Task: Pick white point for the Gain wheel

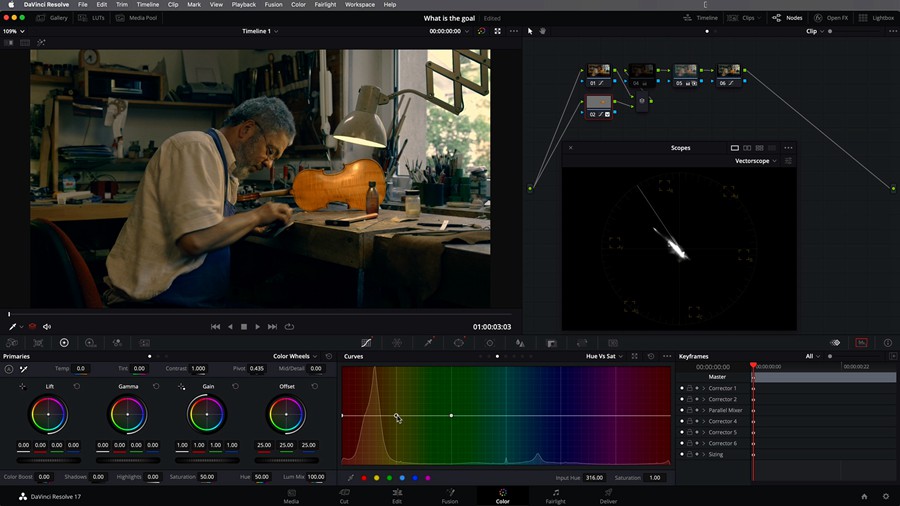Action: coord(181,387)
